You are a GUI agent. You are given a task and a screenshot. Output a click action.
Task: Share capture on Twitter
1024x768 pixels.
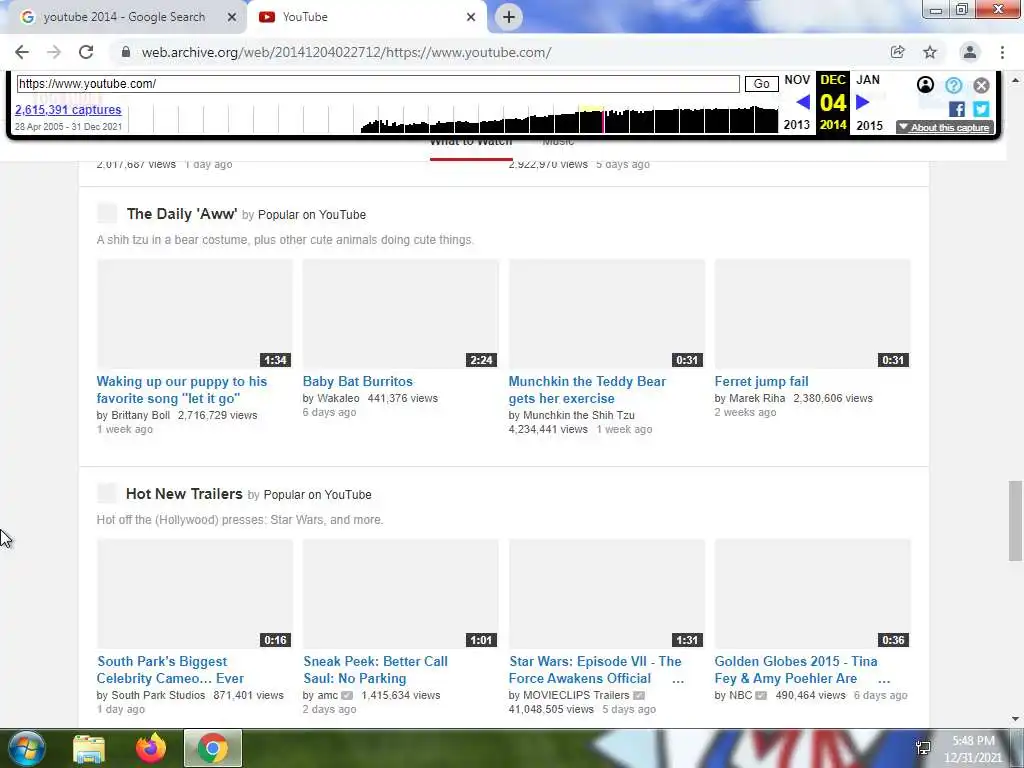(981, 109)
